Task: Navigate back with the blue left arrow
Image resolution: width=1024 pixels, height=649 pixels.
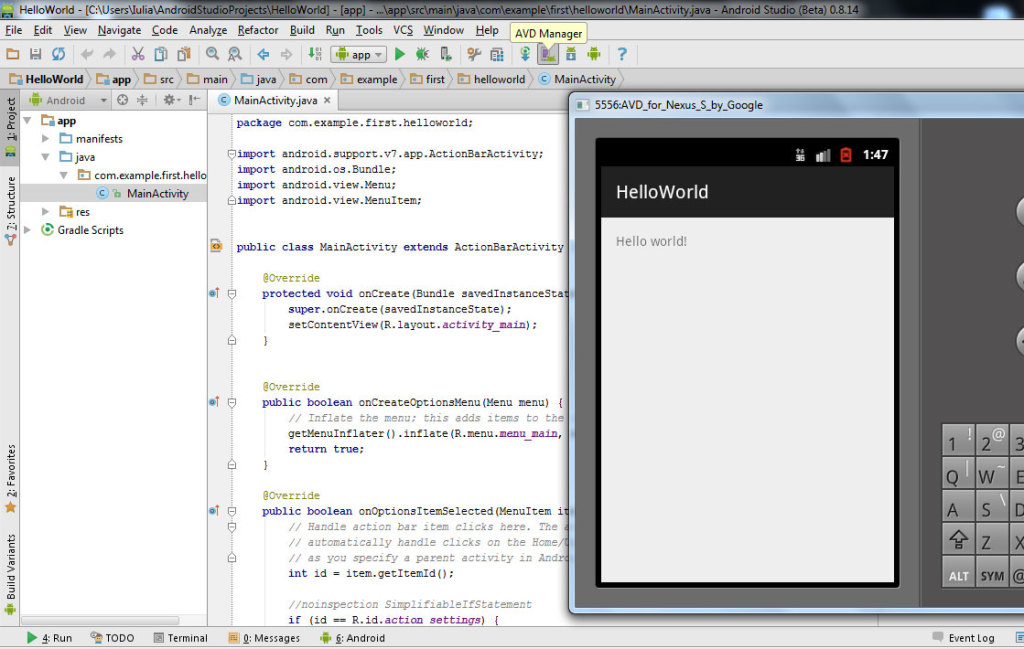Action: click(263, 55)
